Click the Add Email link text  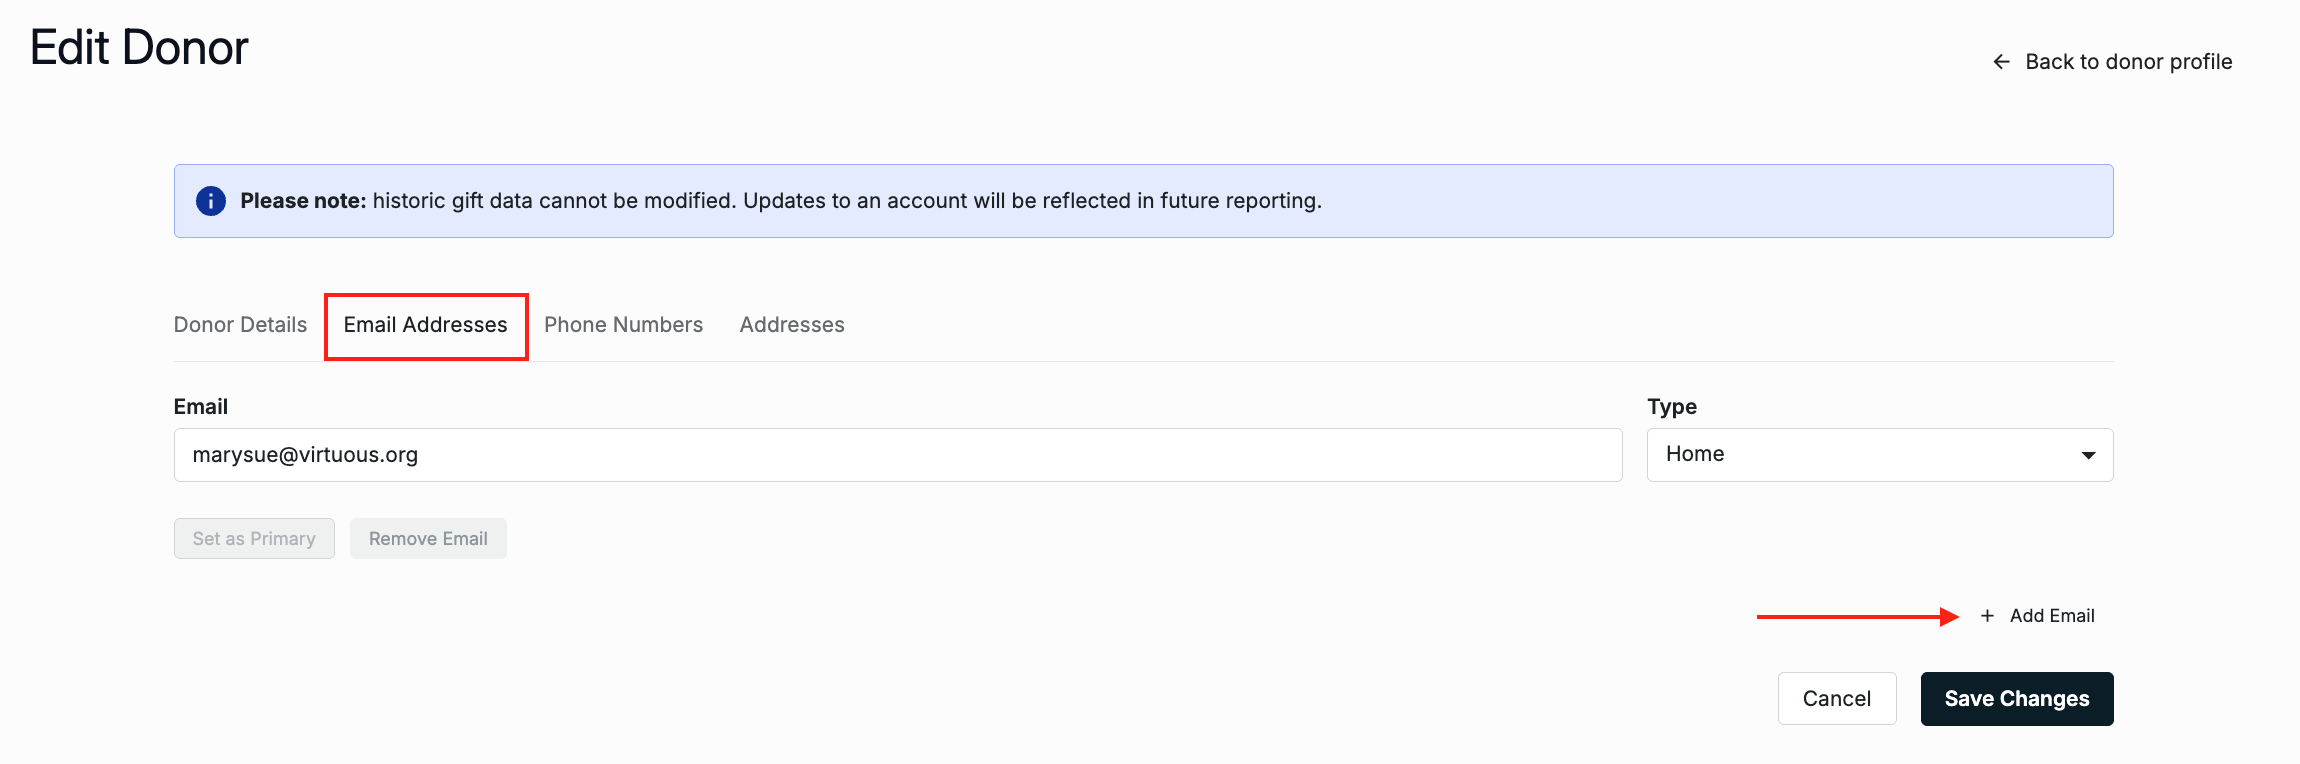(2052, 616)
